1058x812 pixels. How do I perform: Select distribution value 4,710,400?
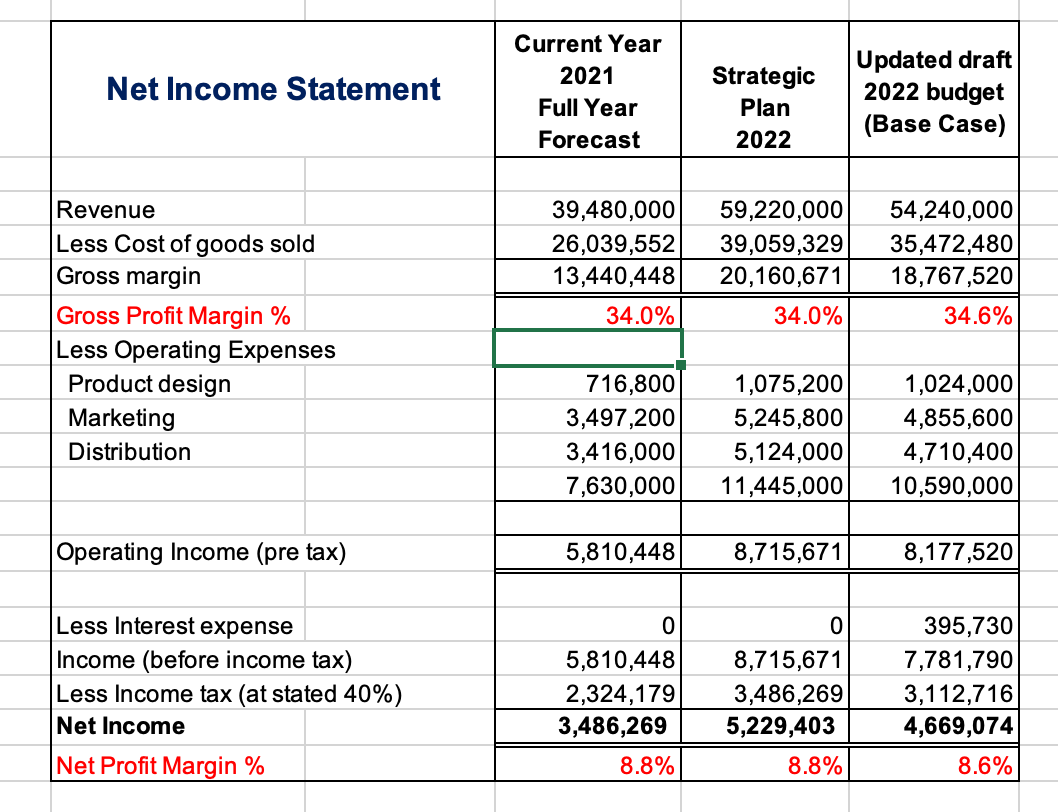[x=958, y=451]
